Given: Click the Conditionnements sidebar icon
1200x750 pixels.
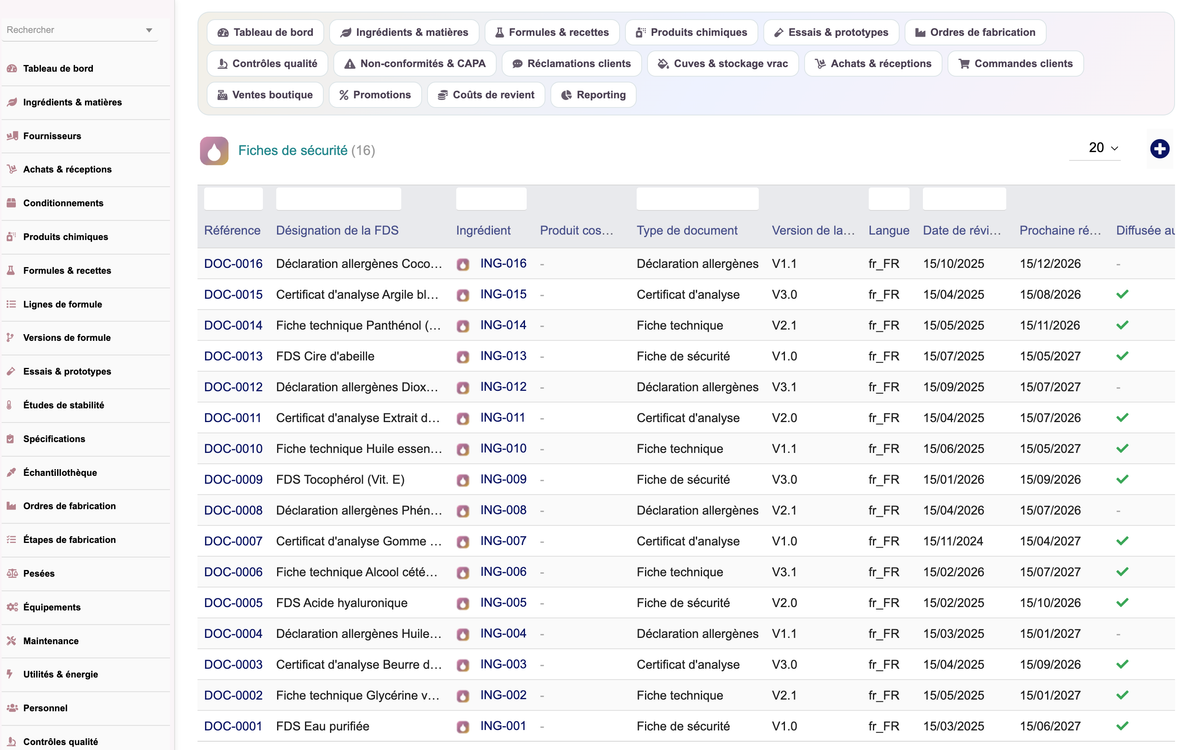Looking at the screenshot, I should tap(12, 203).
